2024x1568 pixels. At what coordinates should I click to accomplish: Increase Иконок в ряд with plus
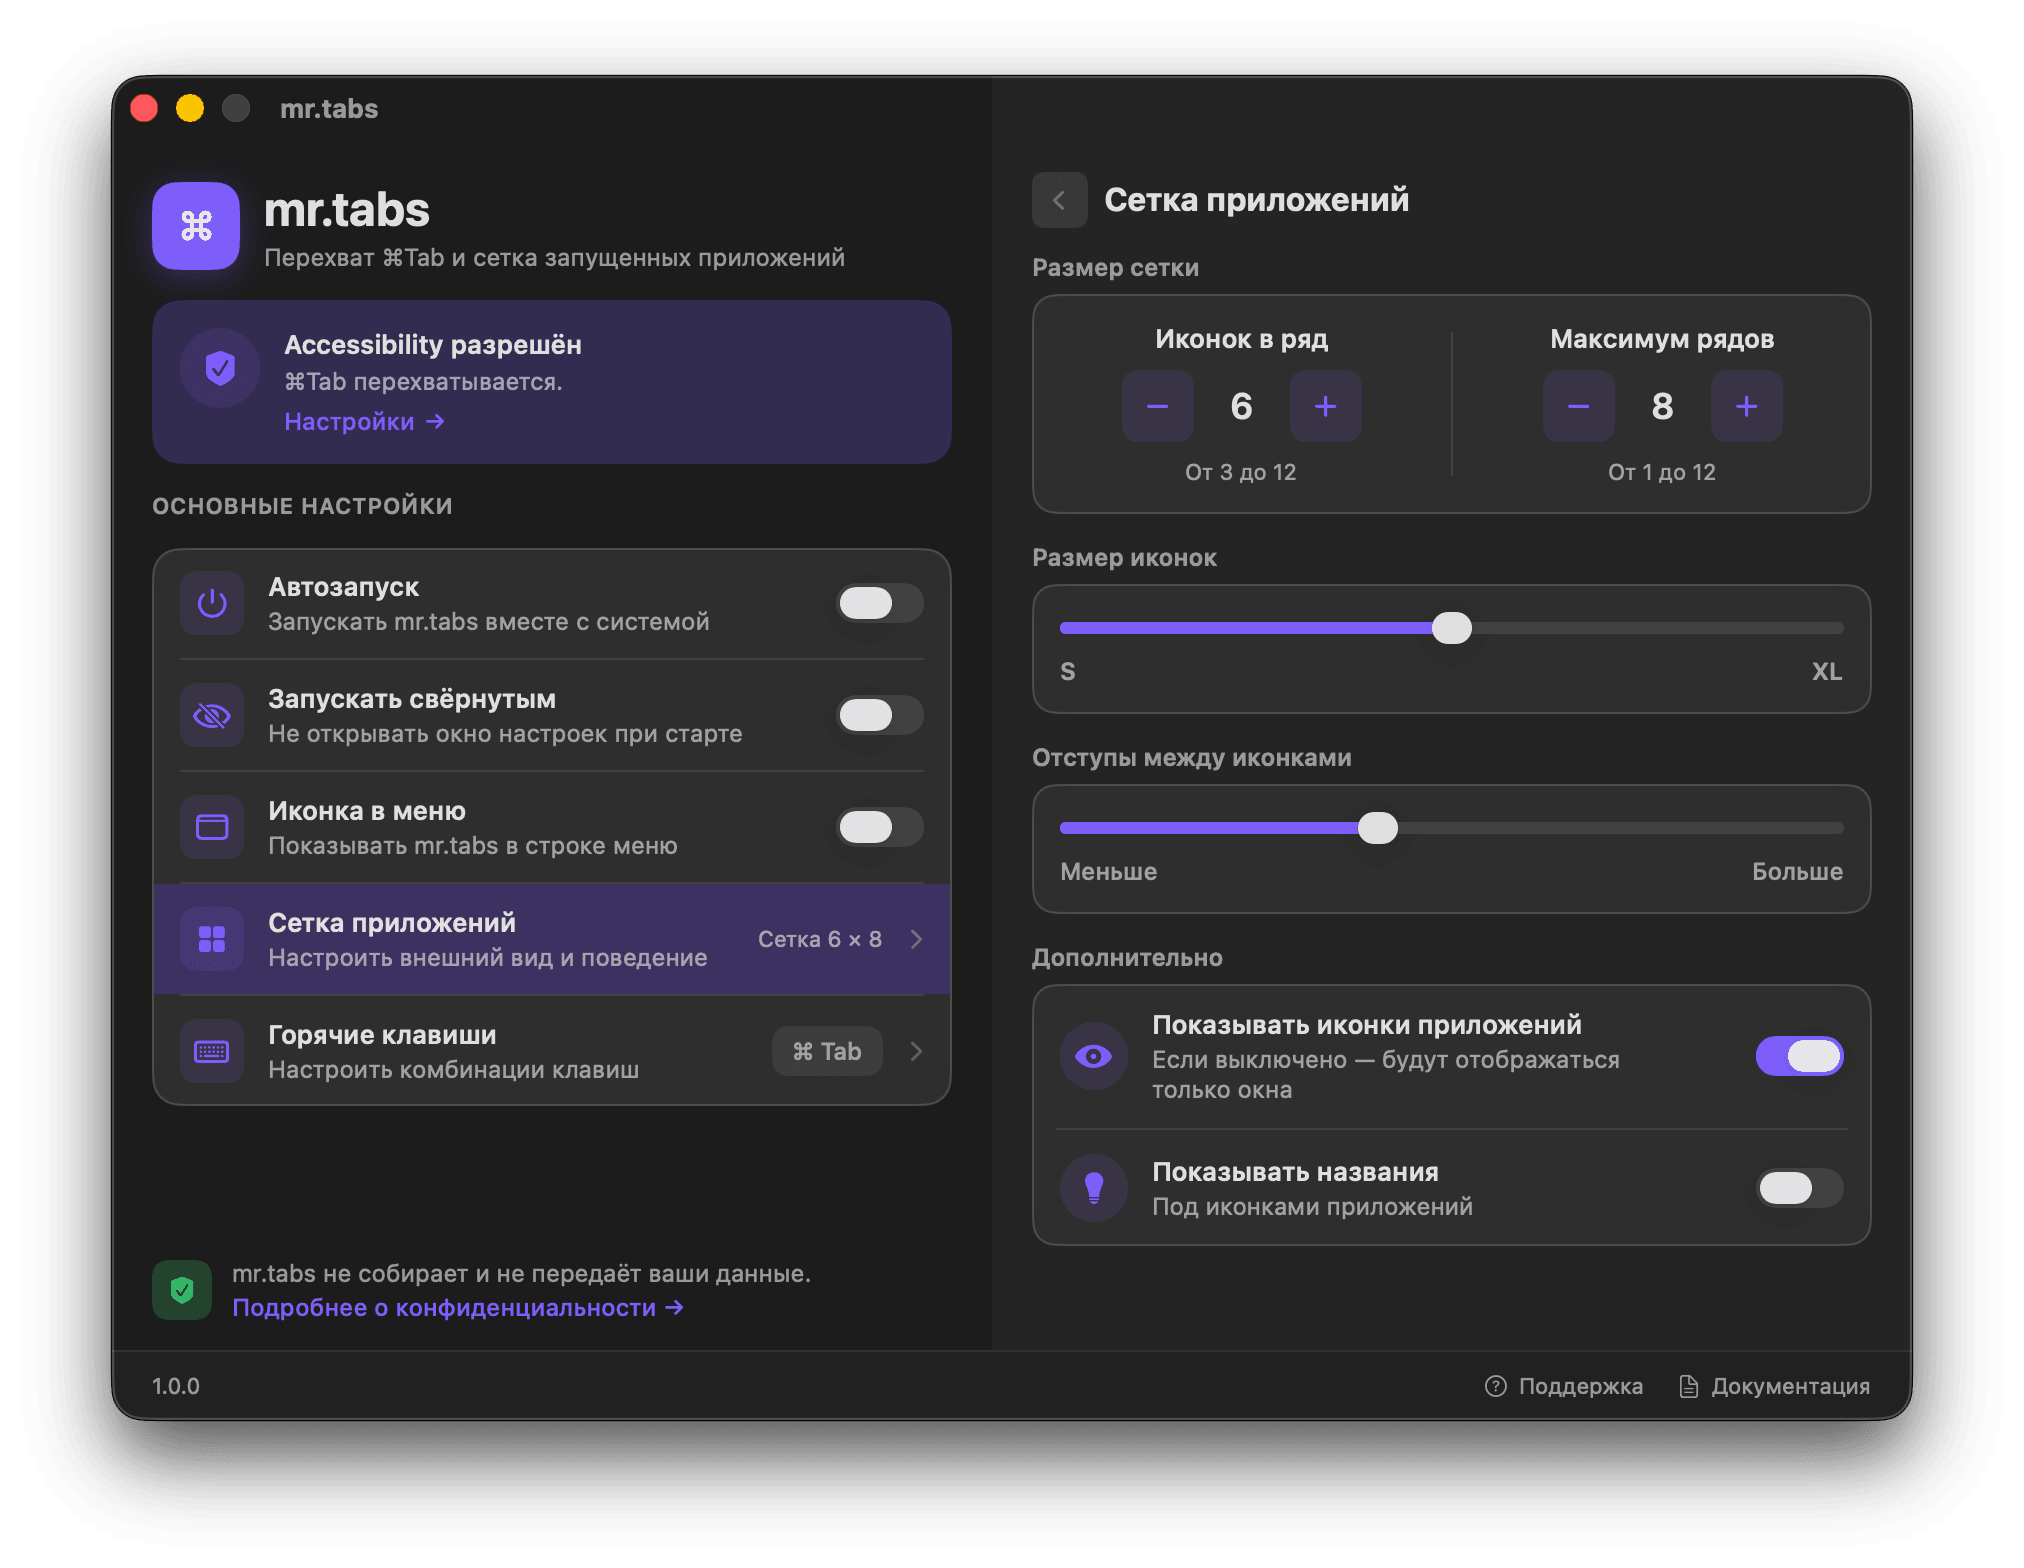point(1326,406)
